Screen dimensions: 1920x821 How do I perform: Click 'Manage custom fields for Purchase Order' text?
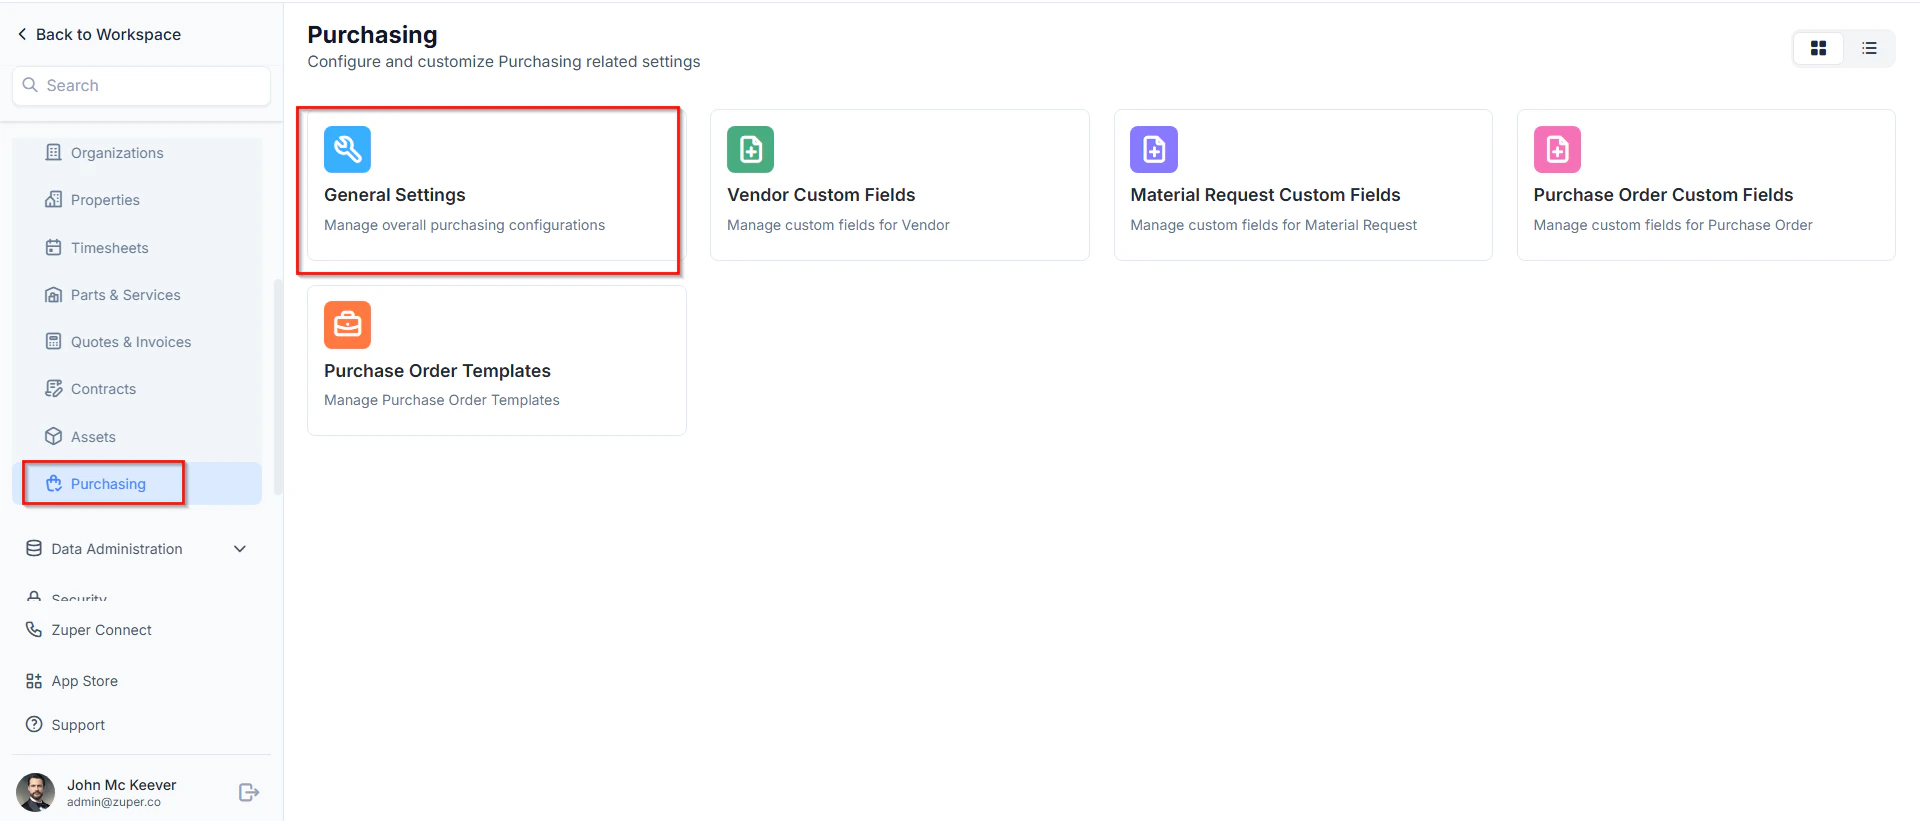click(1672, 225)
